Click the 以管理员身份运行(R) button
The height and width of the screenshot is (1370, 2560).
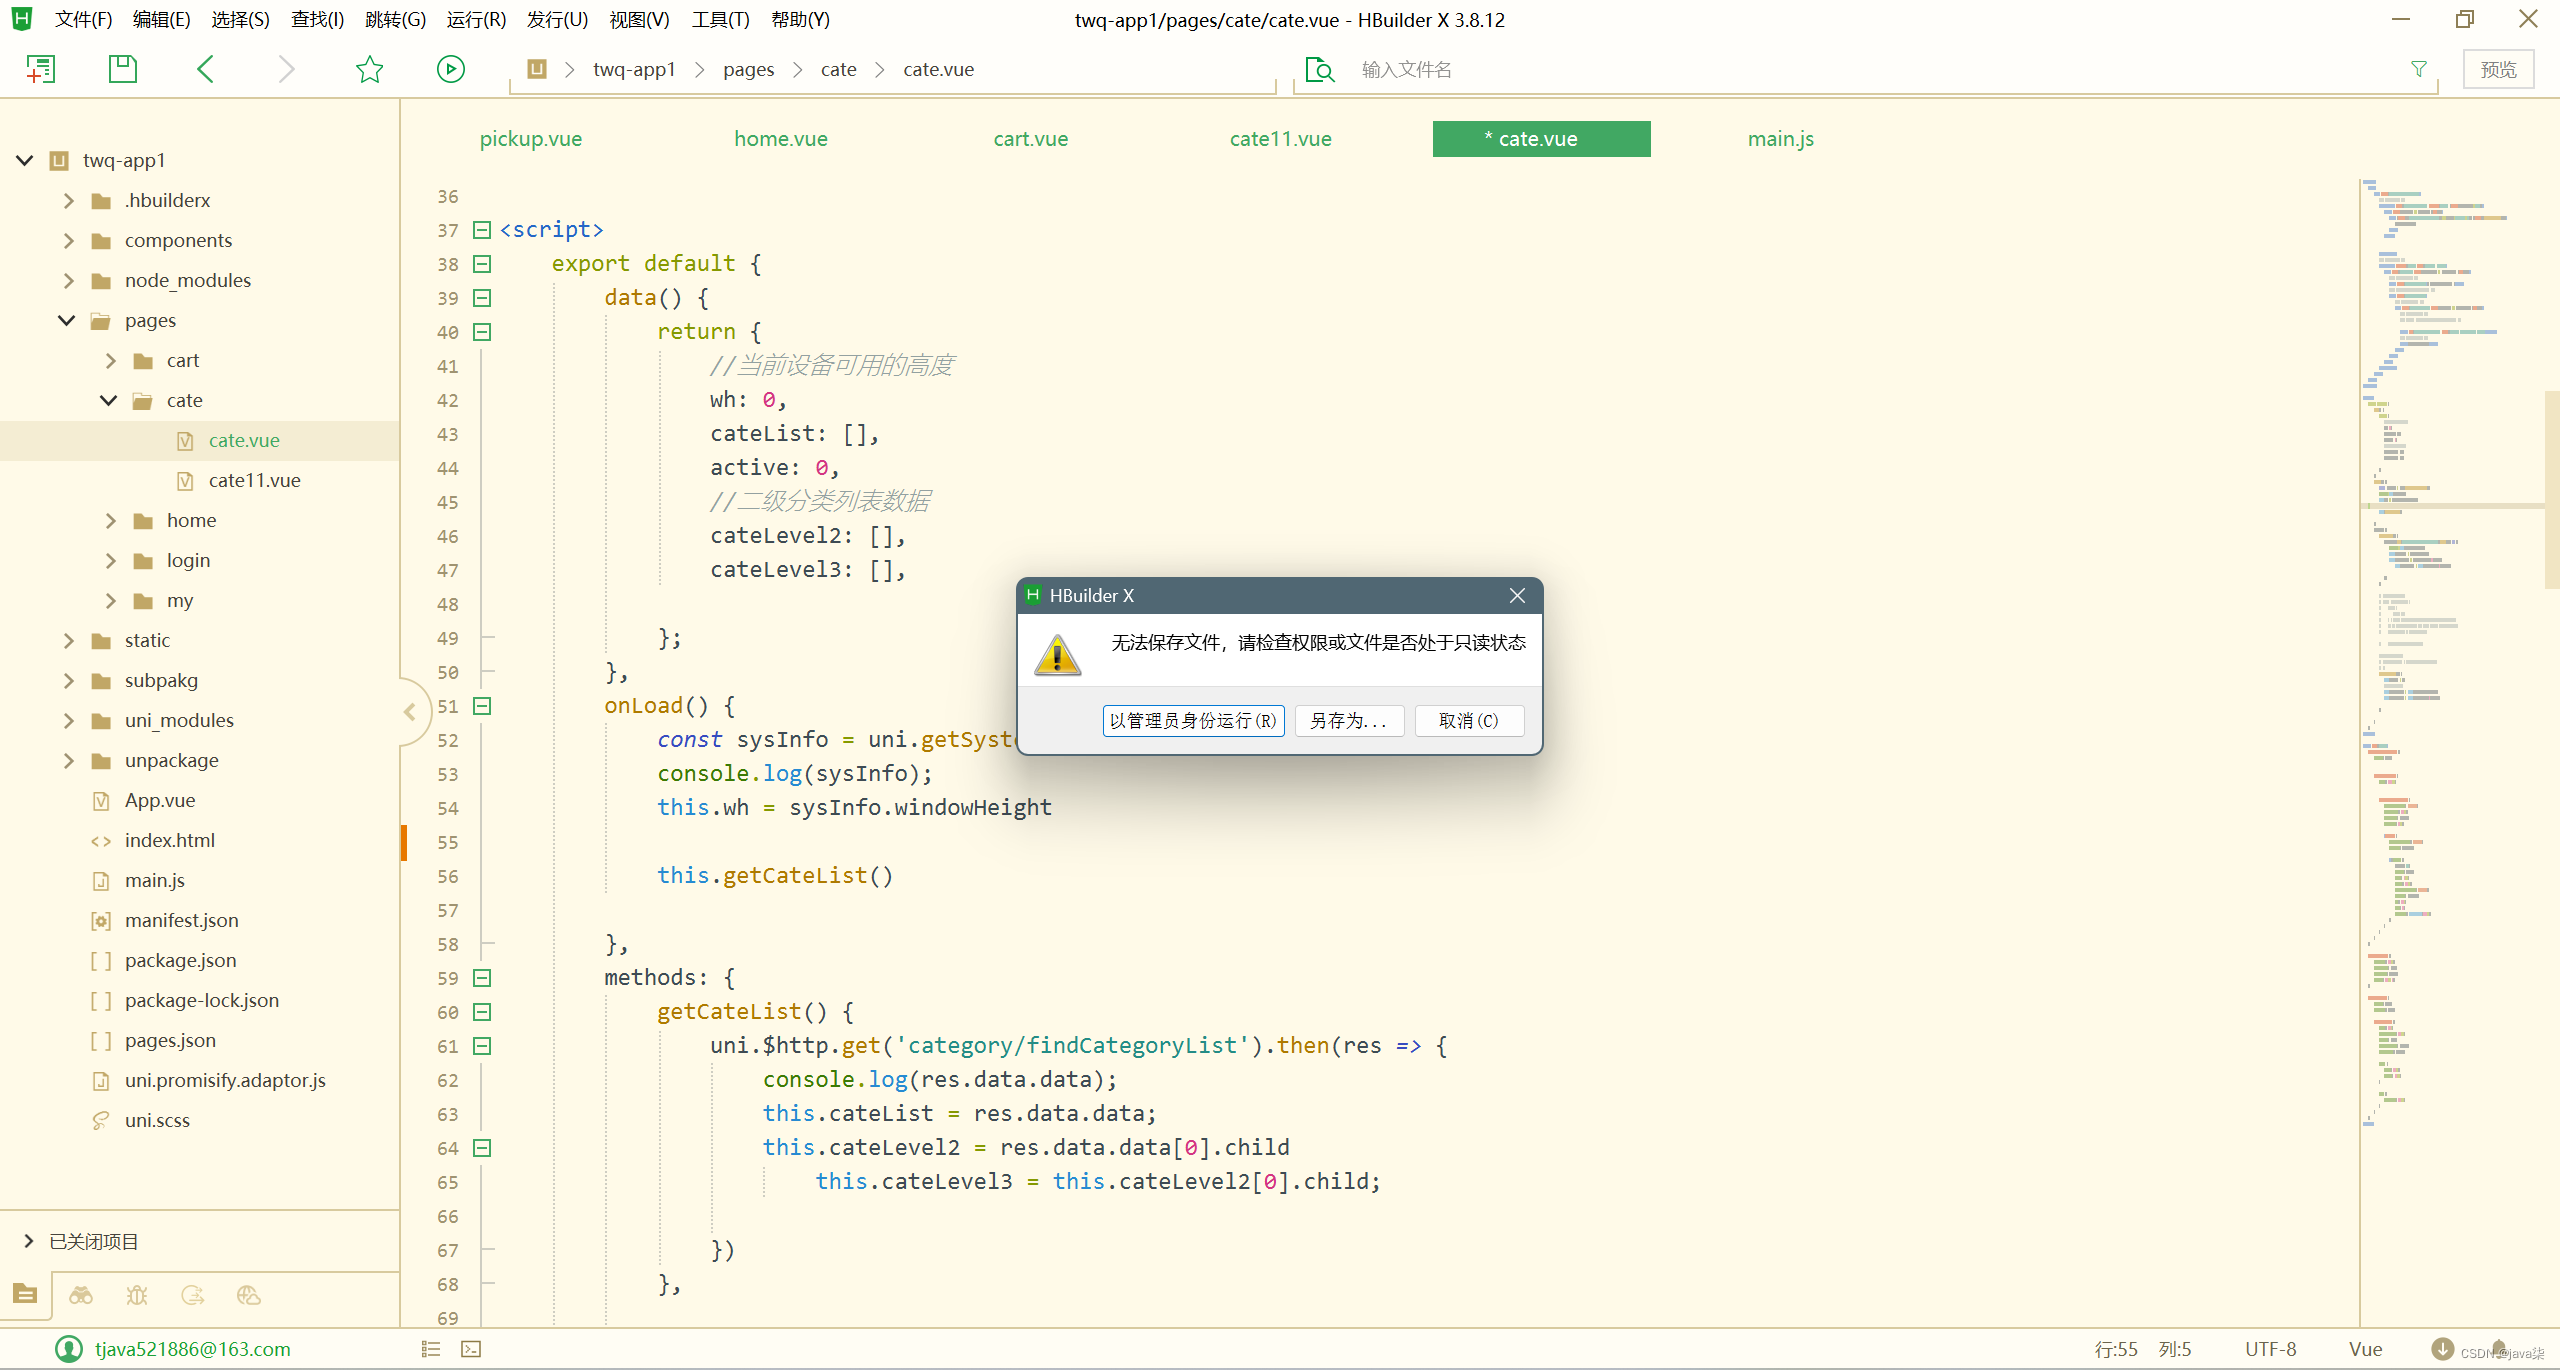(x=1192, y=720)
